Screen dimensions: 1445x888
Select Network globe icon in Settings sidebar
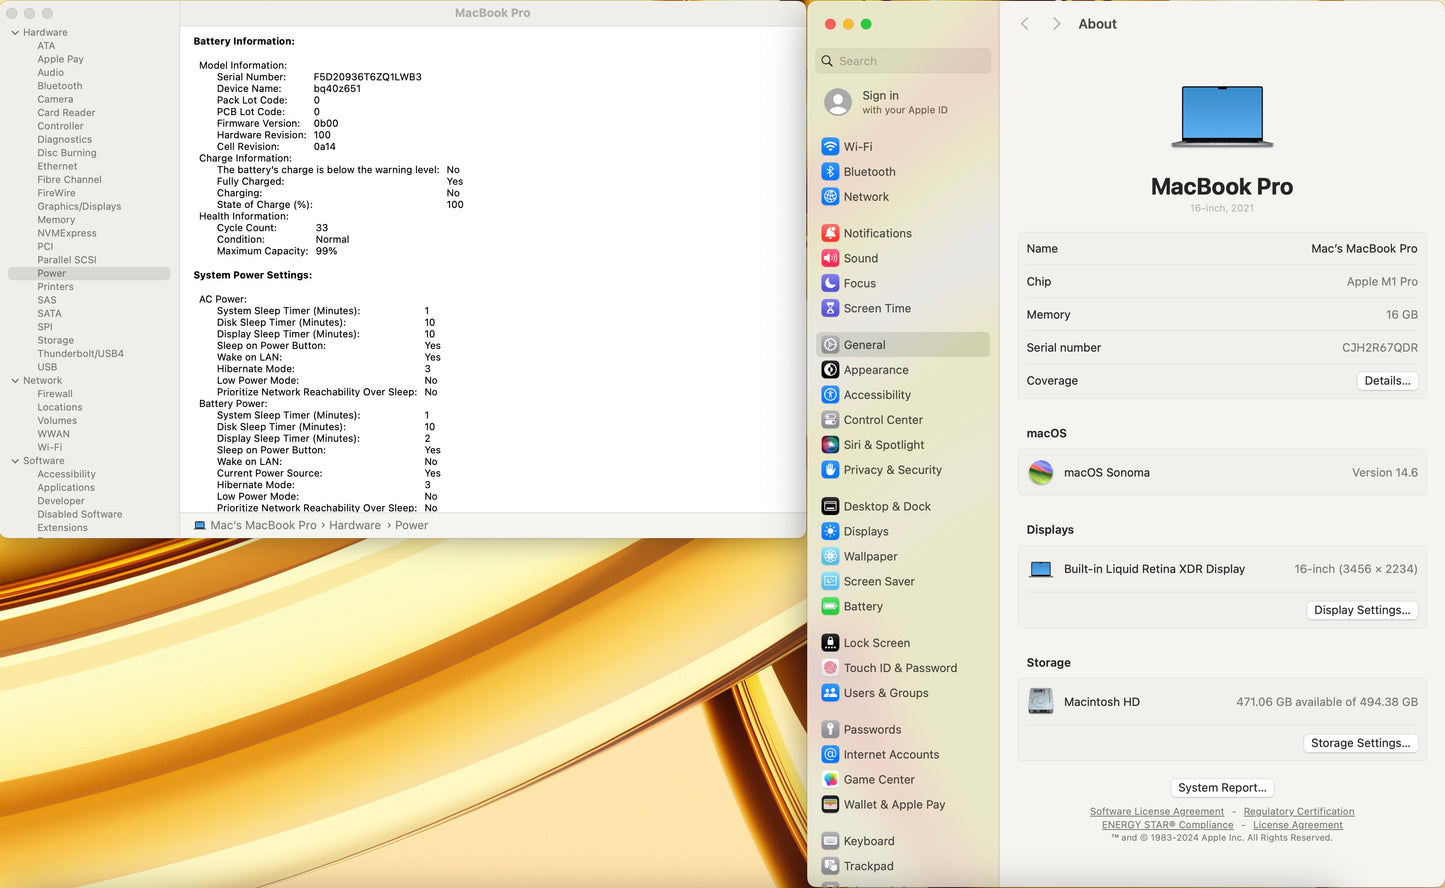[x=830, y=197]
